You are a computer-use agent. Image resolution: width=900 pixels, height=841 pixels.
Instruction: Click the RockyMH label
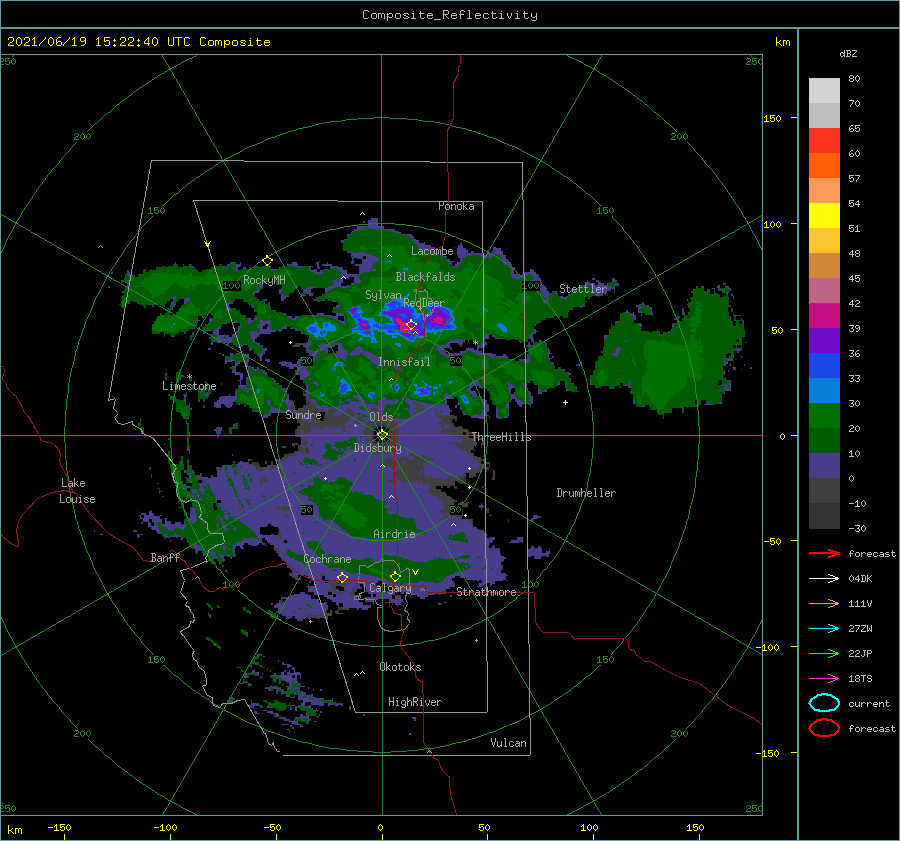coord(264,280)
